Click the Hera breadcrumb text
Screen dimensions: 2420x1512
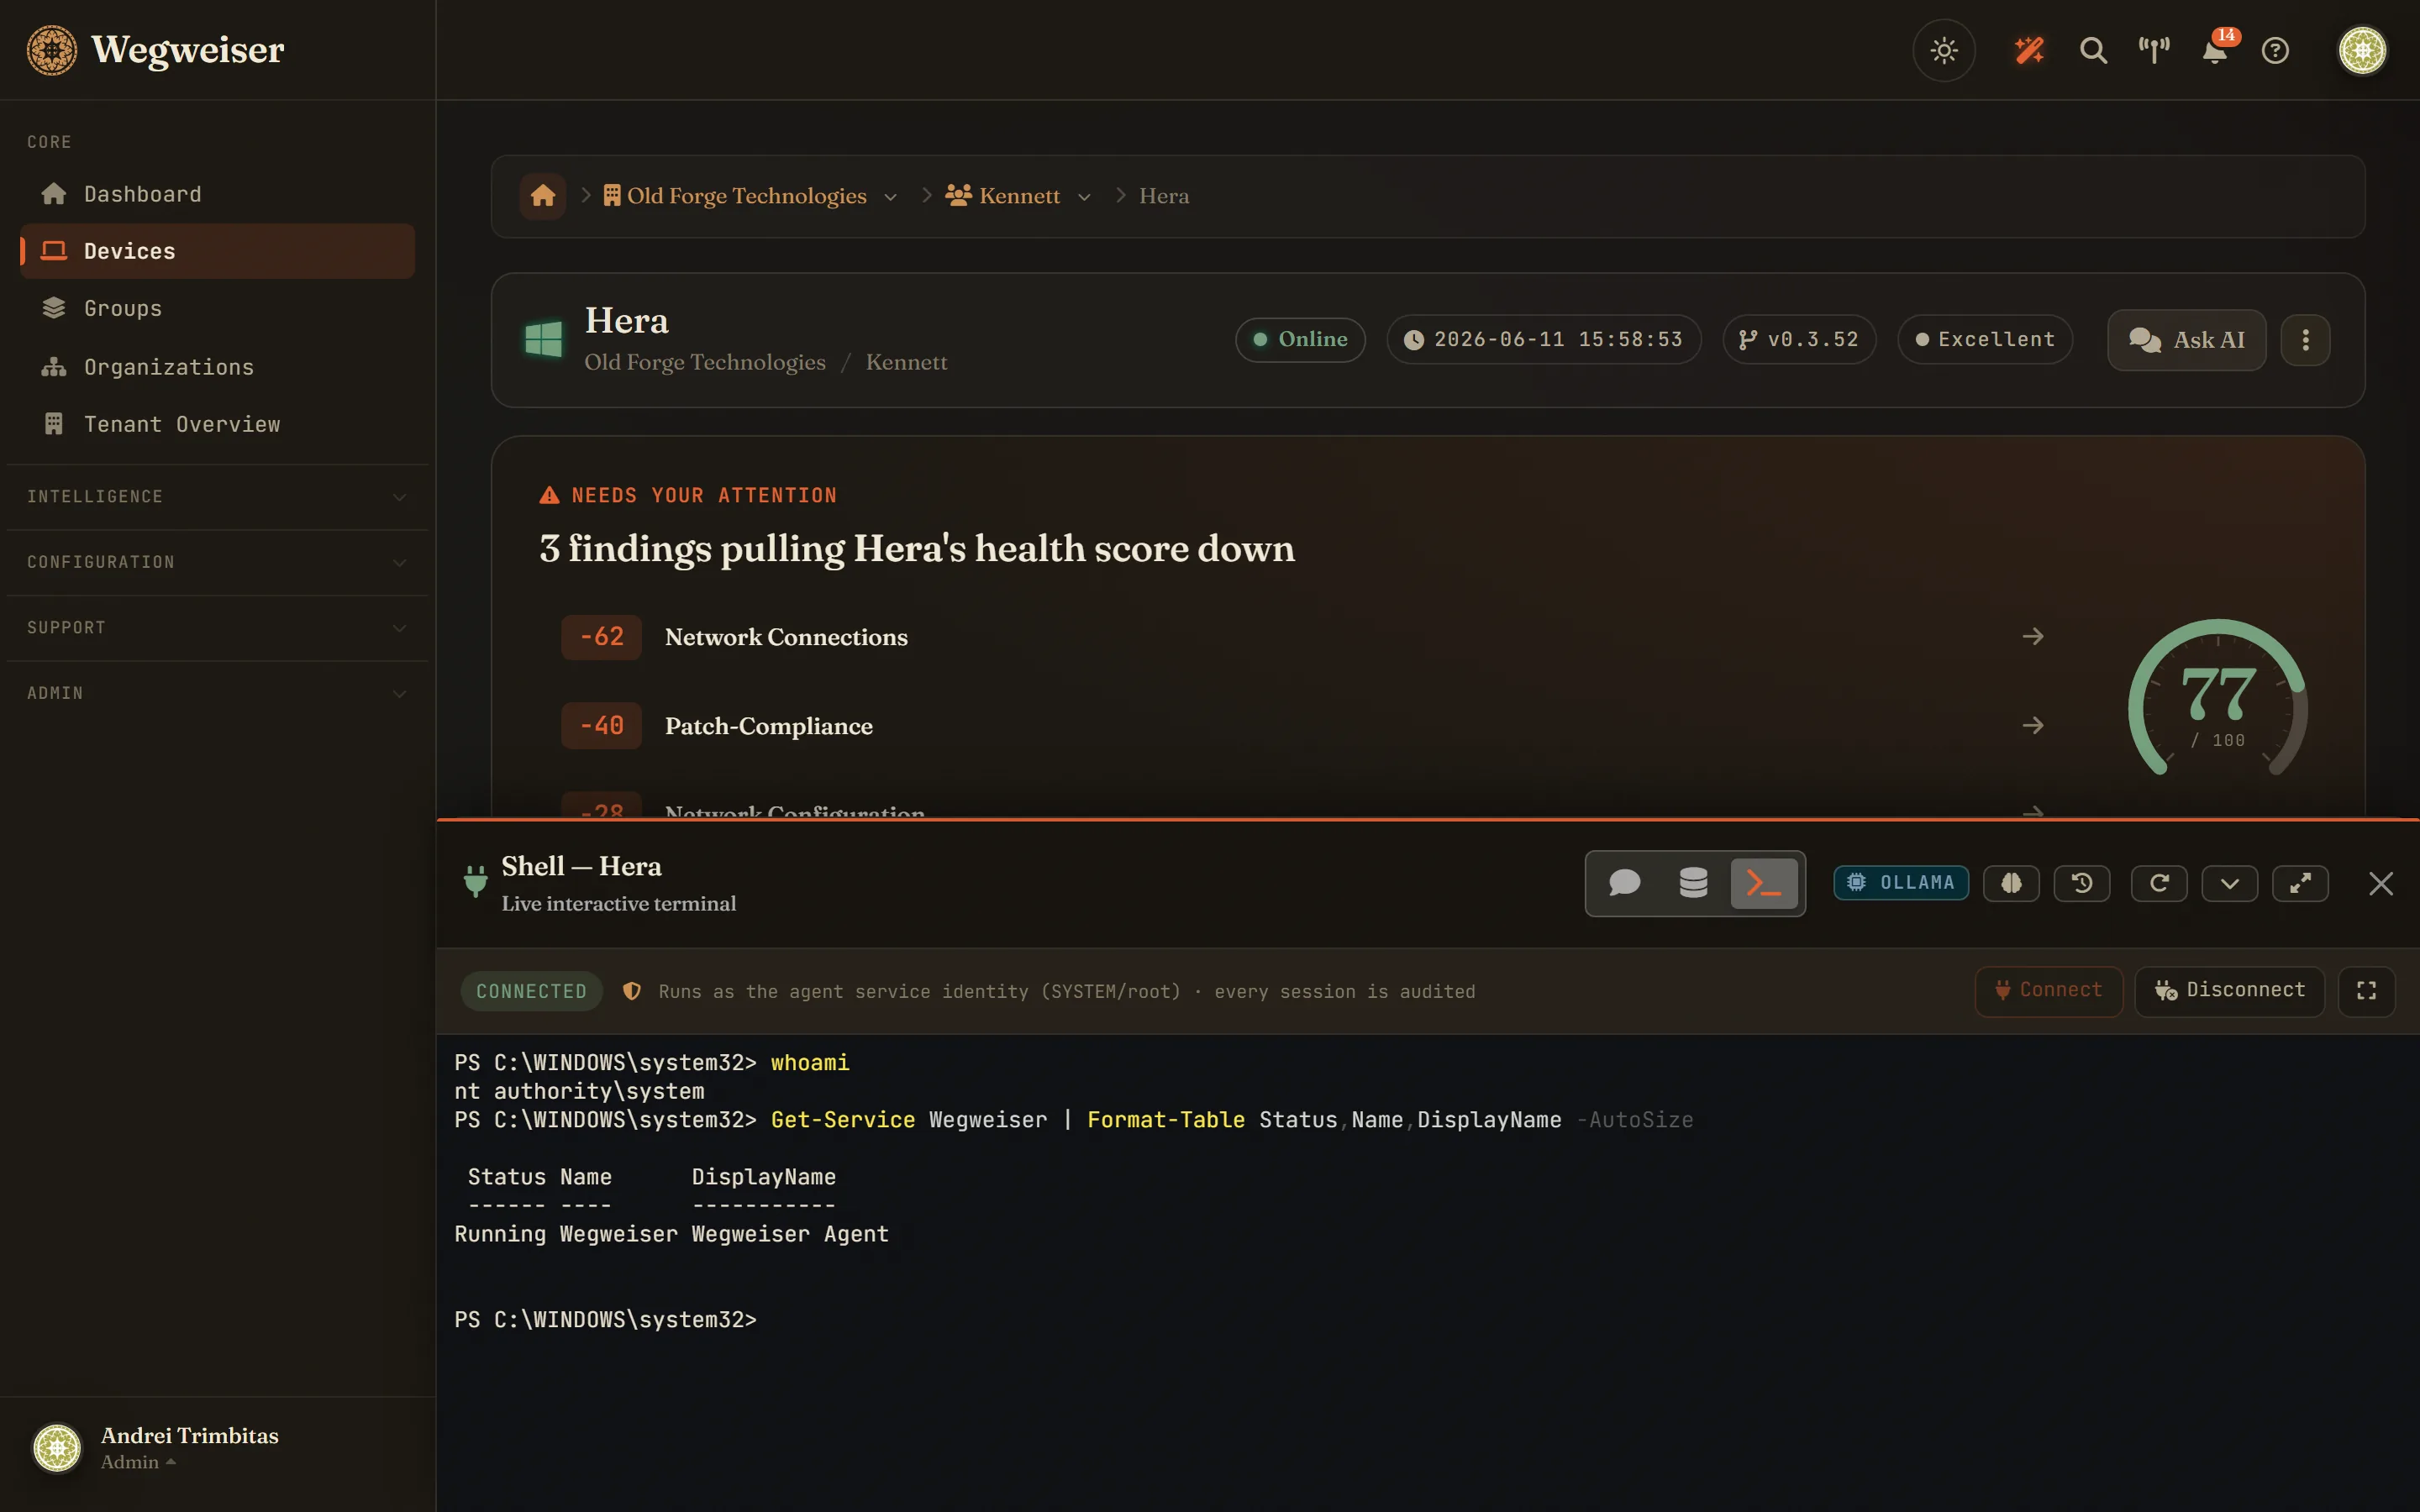[1164, 196]
